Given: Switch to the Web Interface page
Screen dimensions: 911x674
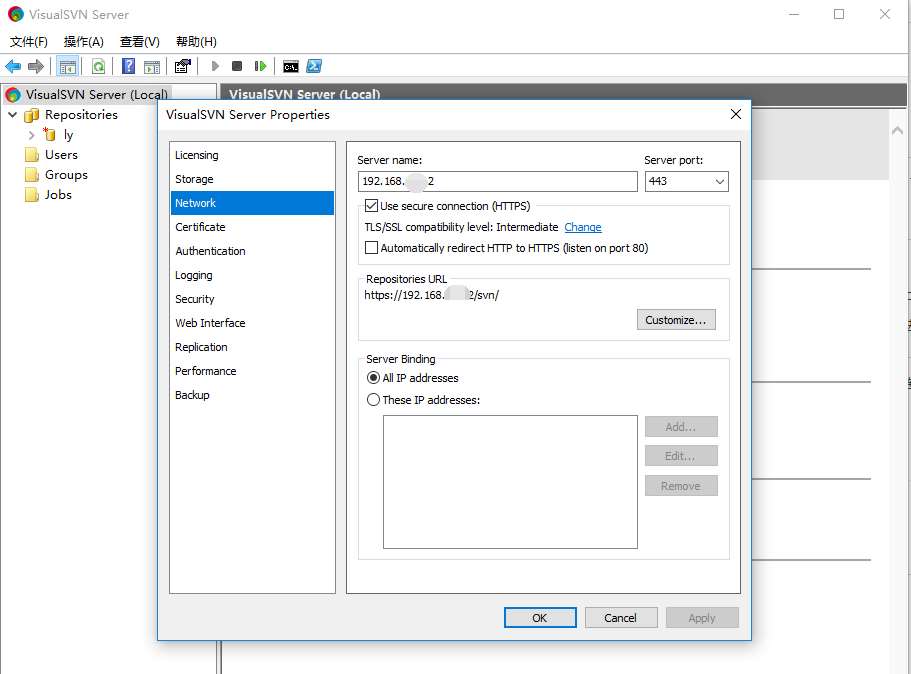Looking at the screenshot, I should tap(252, 323).
